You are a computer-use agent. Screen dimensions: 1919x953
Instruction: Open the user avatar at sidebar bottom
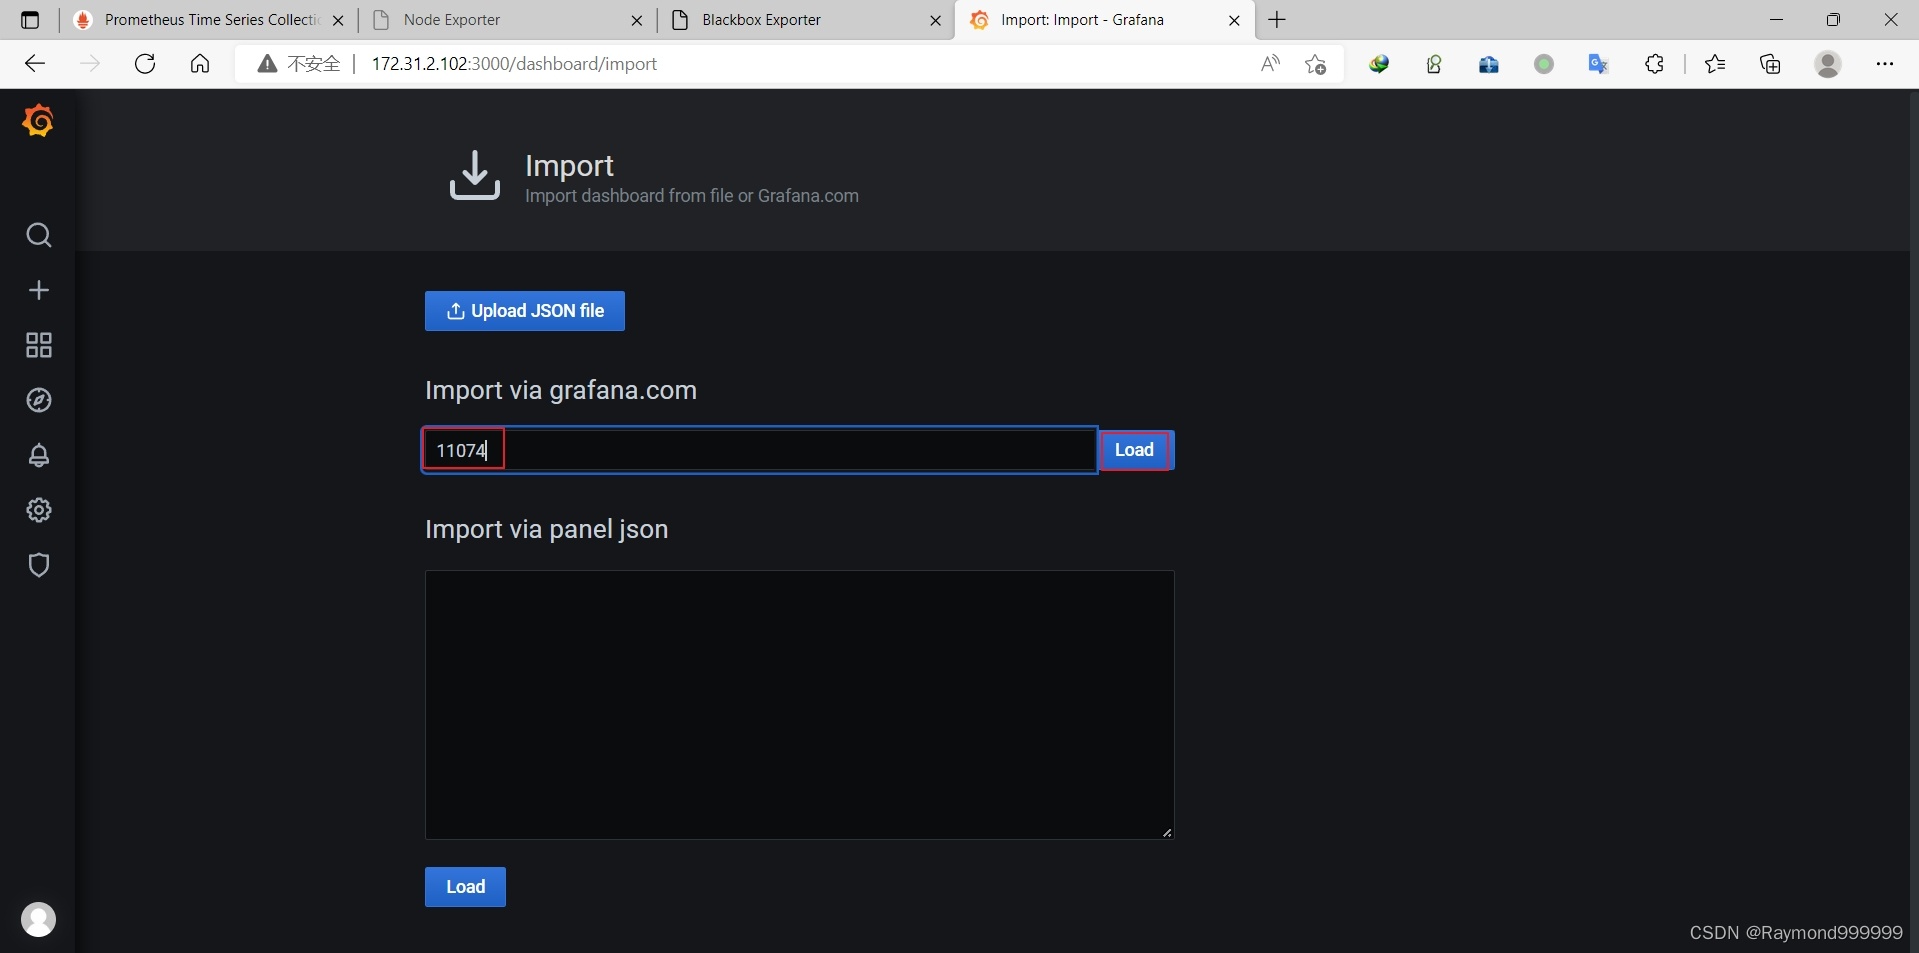(x=39, y=919)
